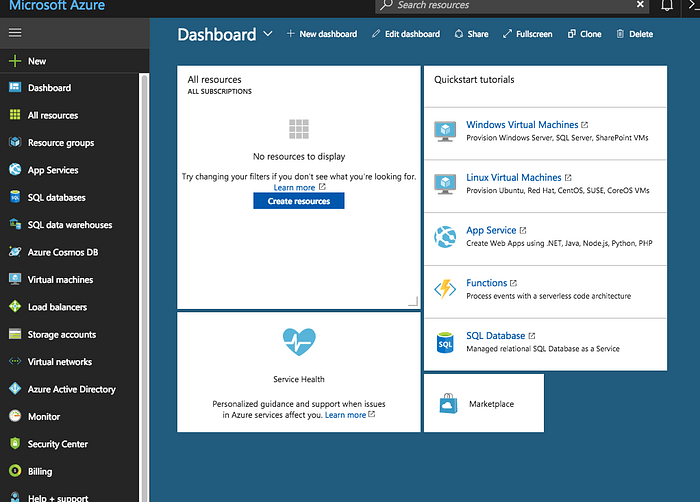The height and width of the screenshot is (502, 700).
Task: Open notifications bell icon in top bar
Action: [x=667, y=5]
